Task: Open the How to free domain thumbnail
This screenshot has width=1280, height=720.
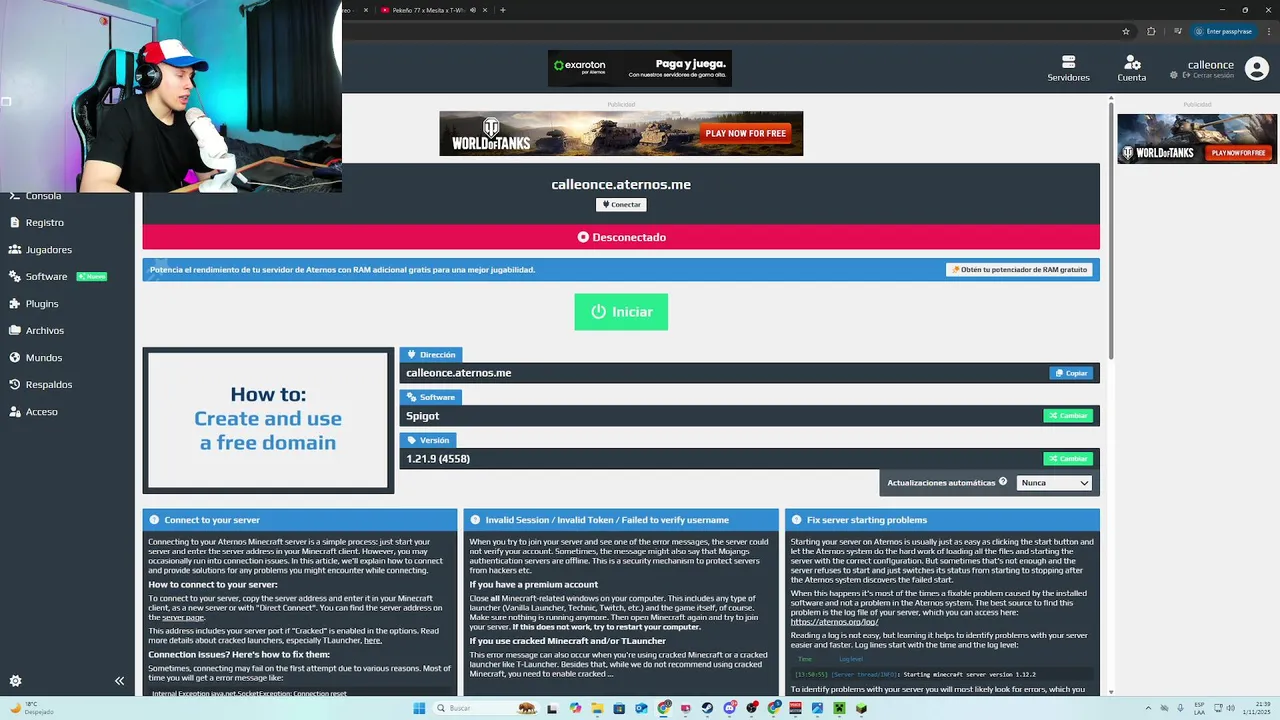Action: tap(268, 420)
